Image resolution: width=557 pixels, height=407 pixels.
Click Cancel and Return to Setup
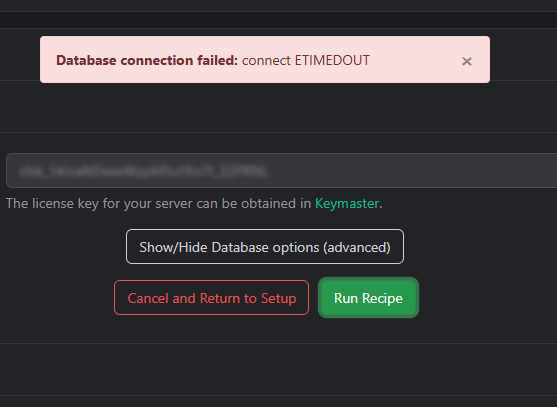(211, 298)
